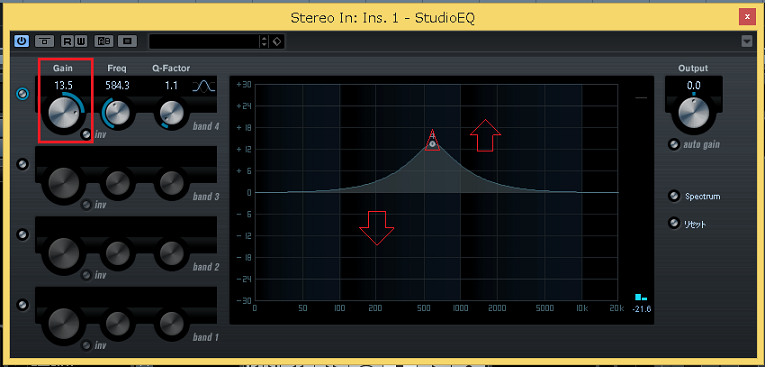Click the band 1 Q knob
Image resolution: width=765 pixels, height=367 pixels.
point(171,323)
